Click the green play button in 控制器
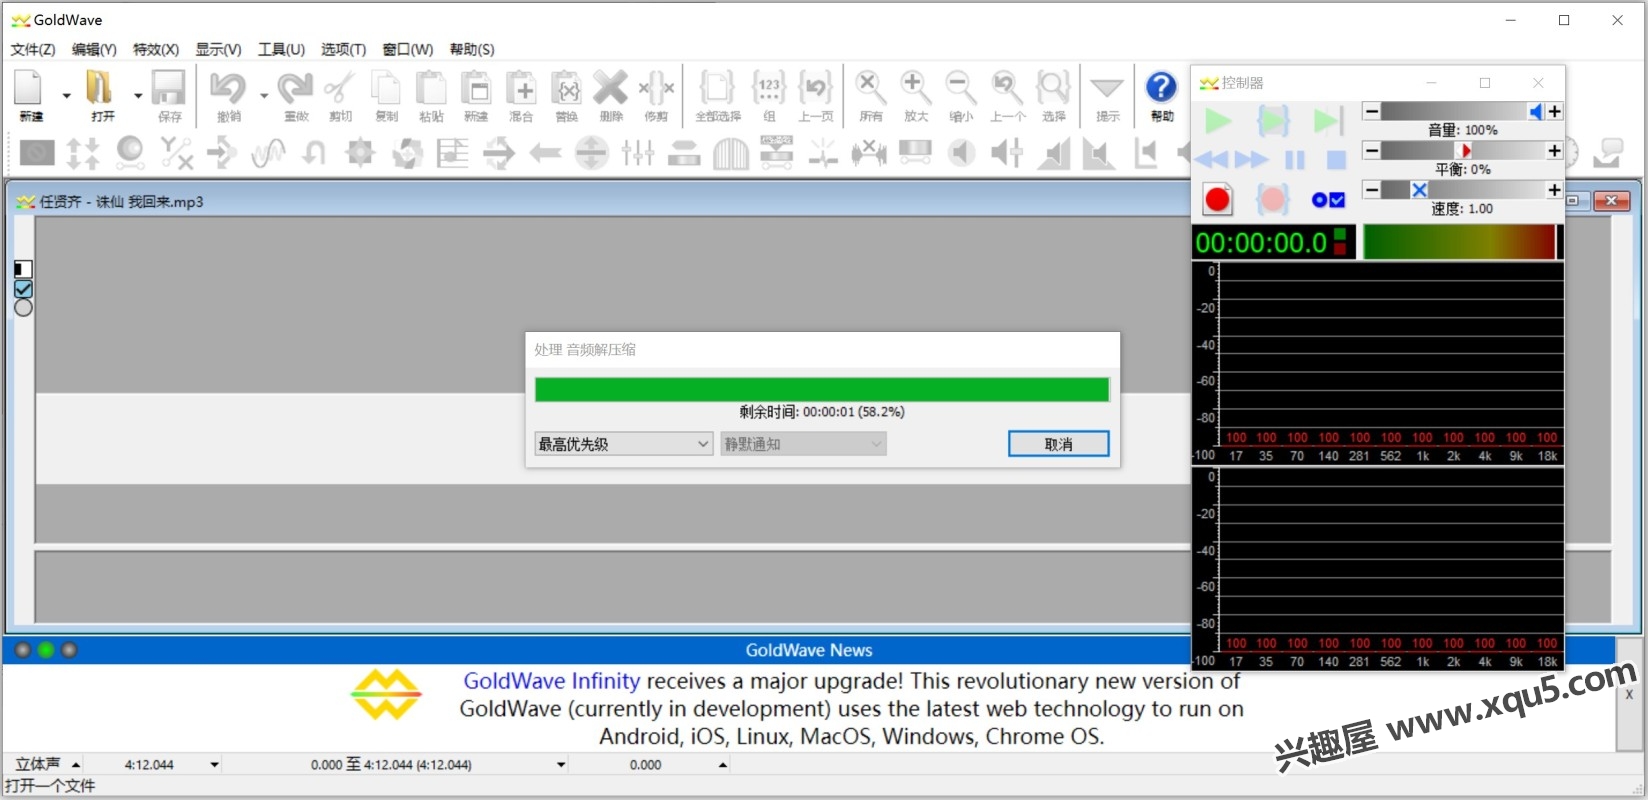Screen dimensions: 1648x800 coord(1218,121)
